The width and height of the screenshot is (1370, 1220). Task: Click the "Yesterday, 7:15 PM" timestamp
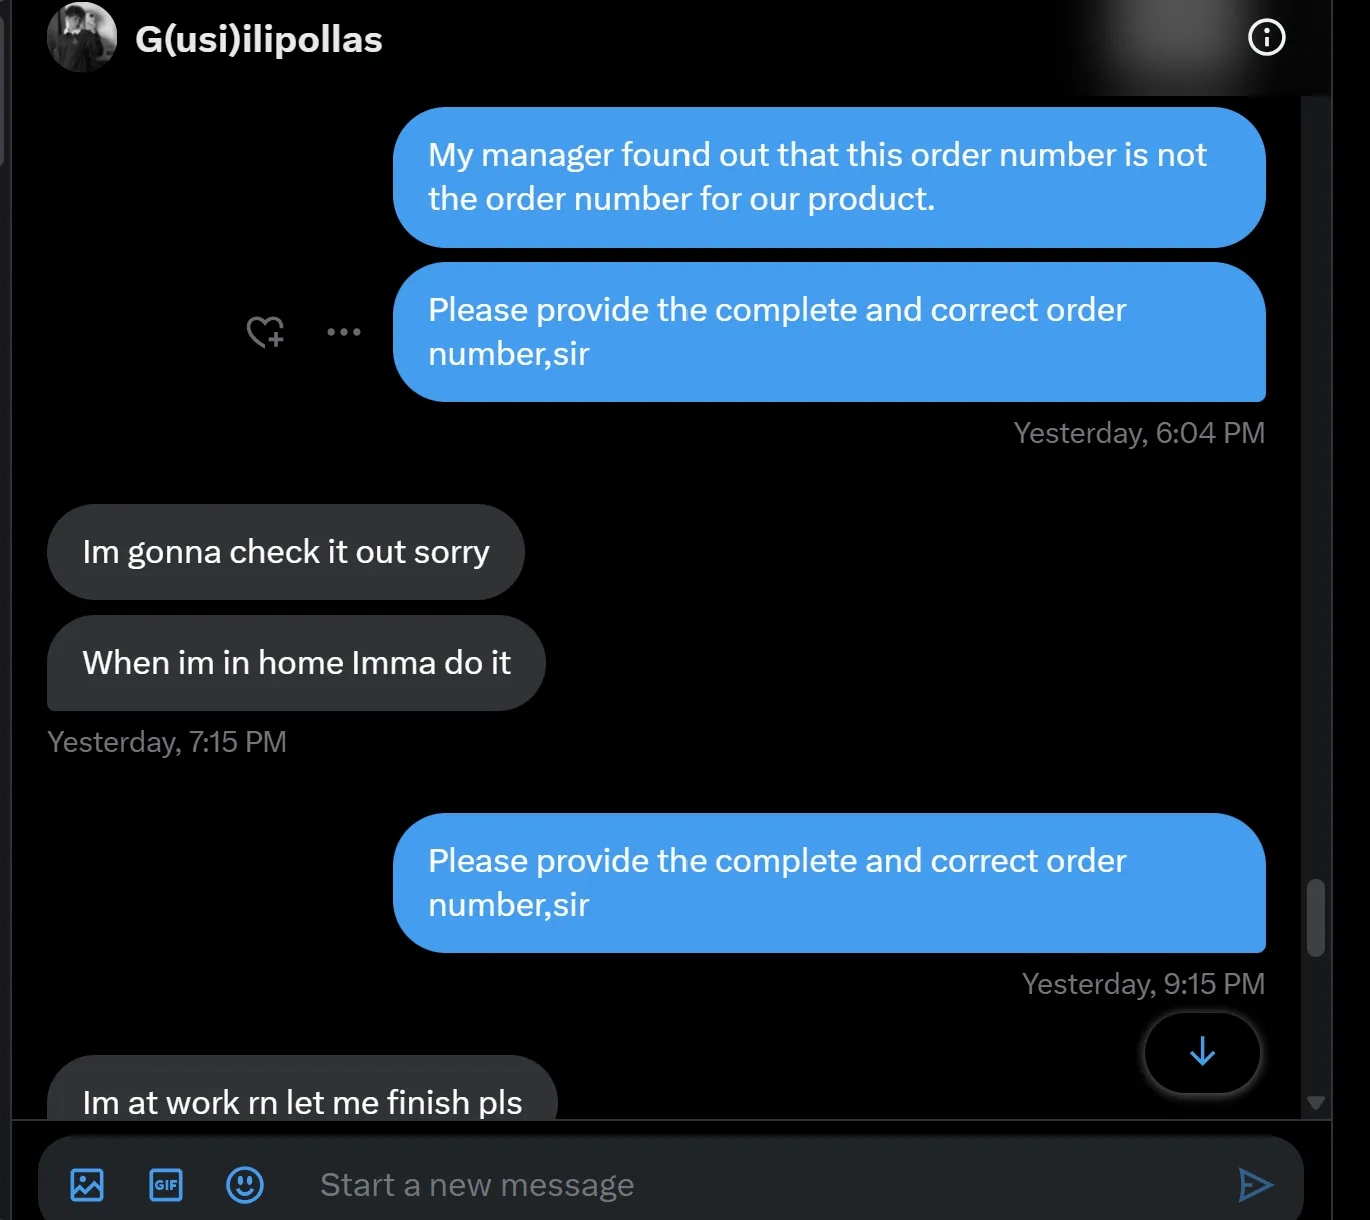tap(167, 742)
